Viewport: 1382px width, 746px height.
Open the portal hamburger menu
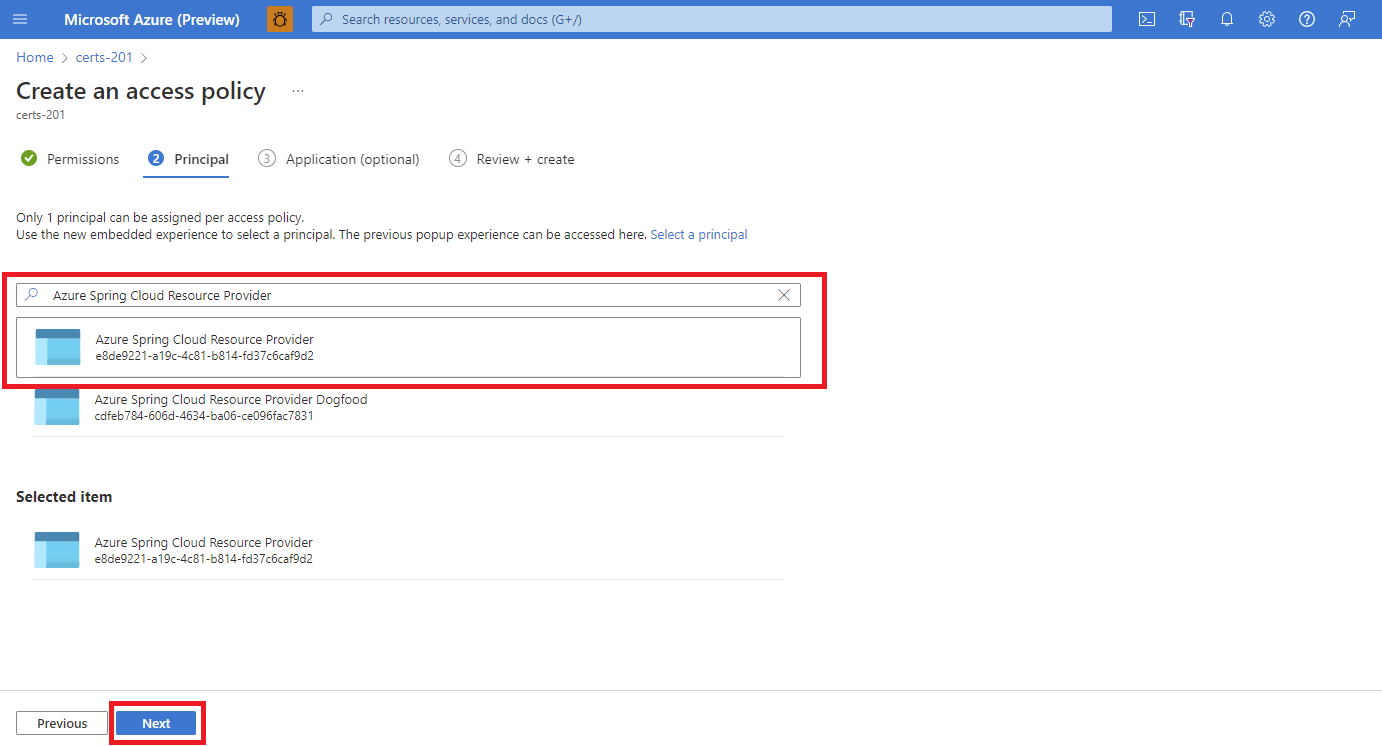pos(20,19)
